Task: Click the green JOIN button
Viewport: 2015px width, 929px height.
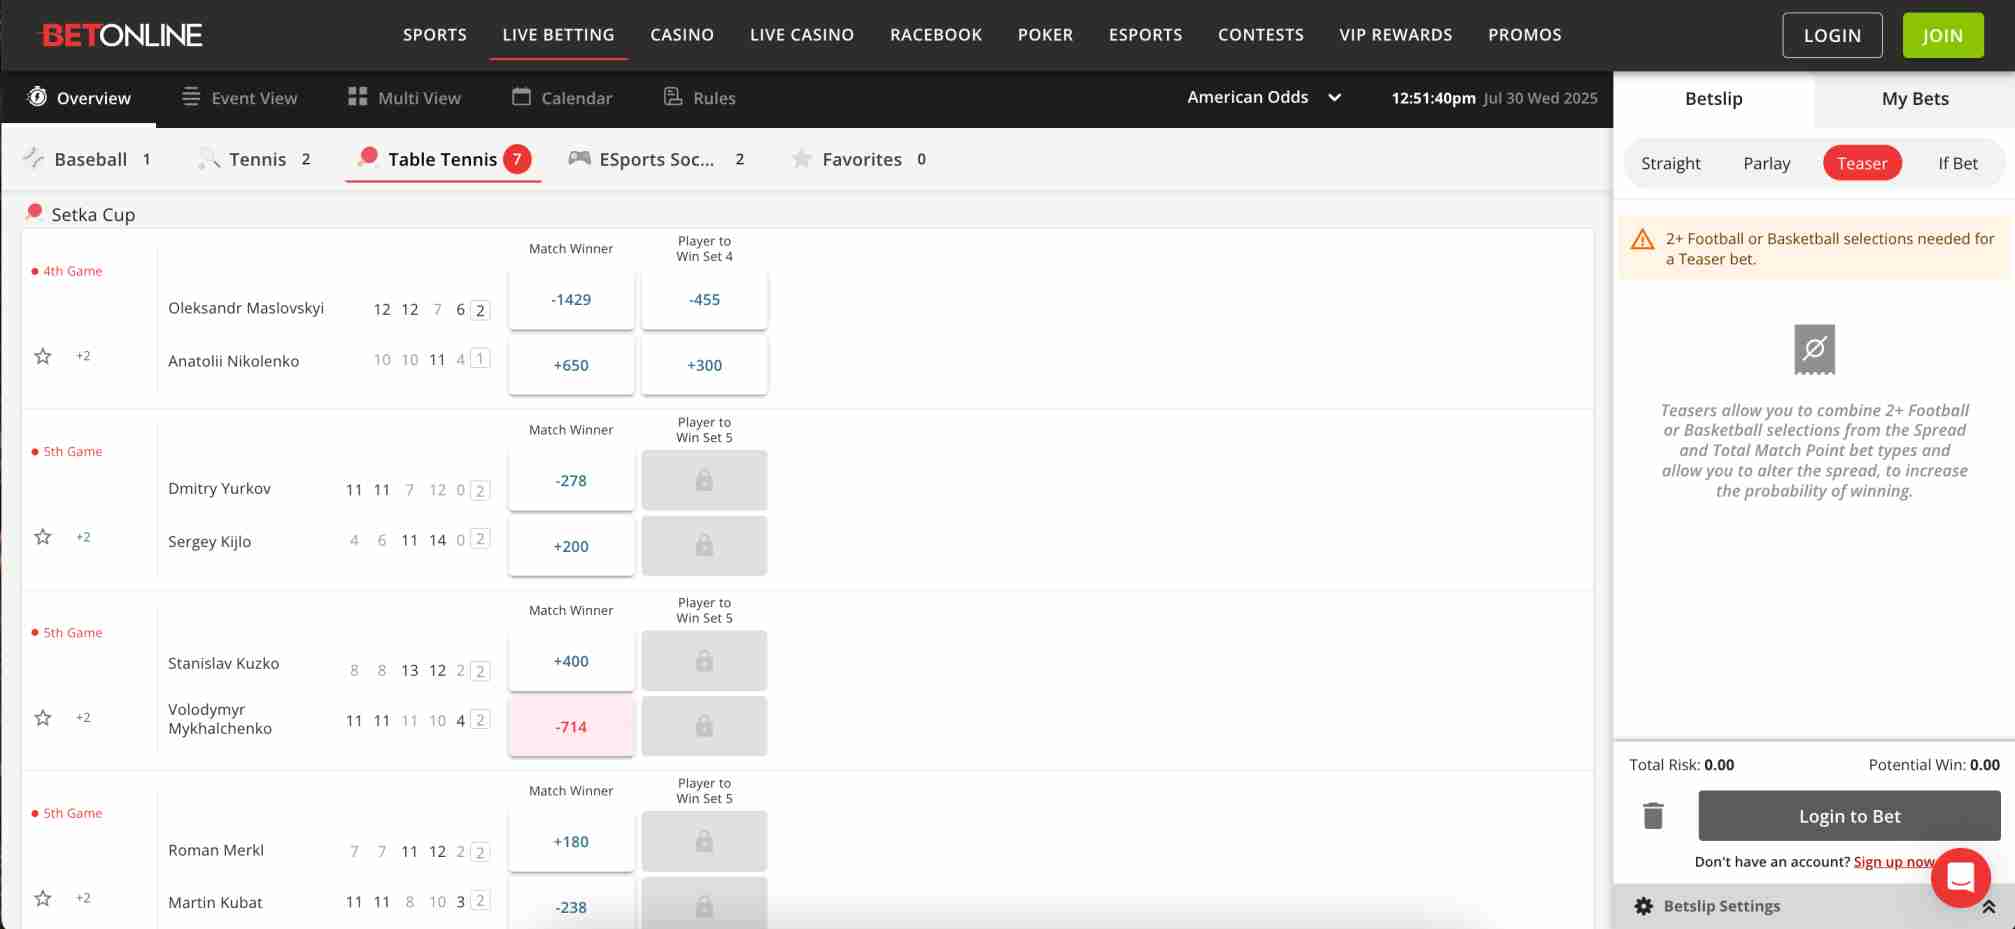Action: pyautogui.click(x=1941, y=34)
